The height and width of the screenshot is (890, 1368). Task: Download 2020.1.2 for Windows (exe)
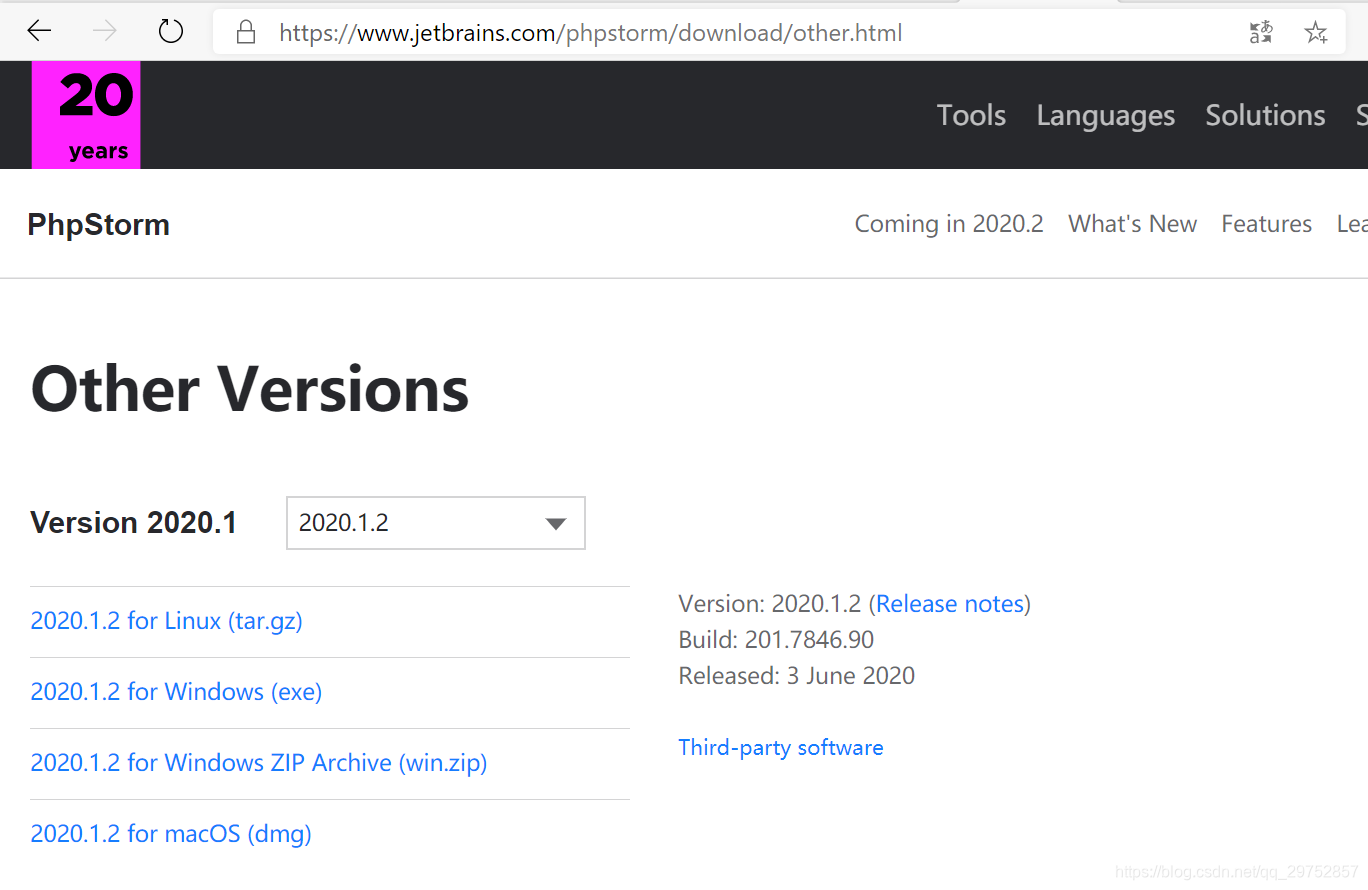[x=177, y=692]
